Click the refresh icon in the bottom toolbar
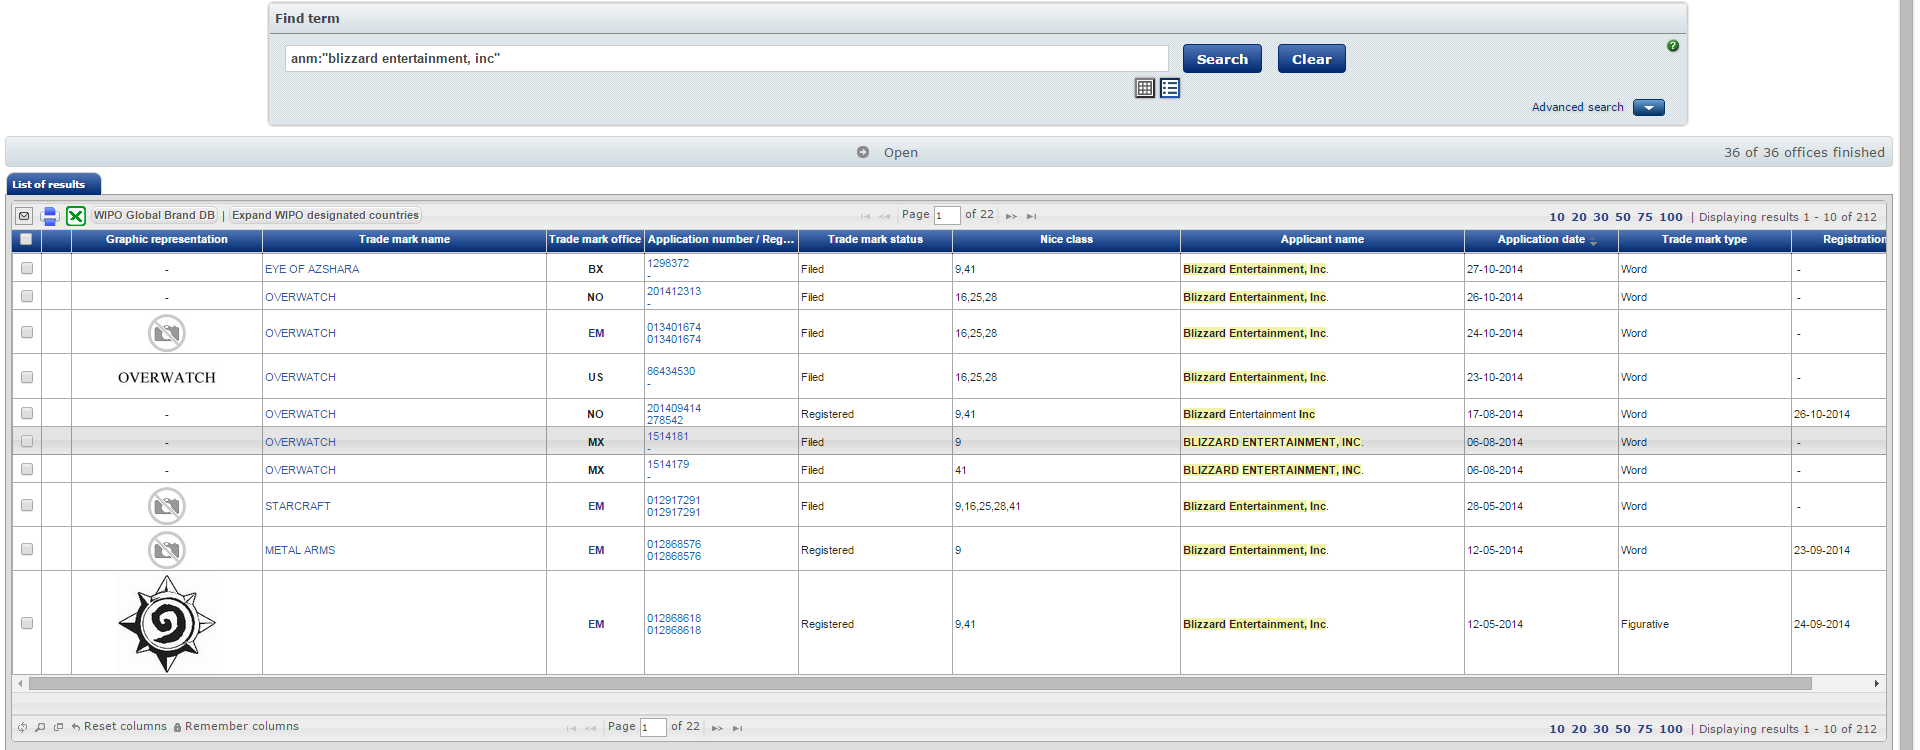Viewport: 1920px width, 750px height. click(x=23, y=727)
